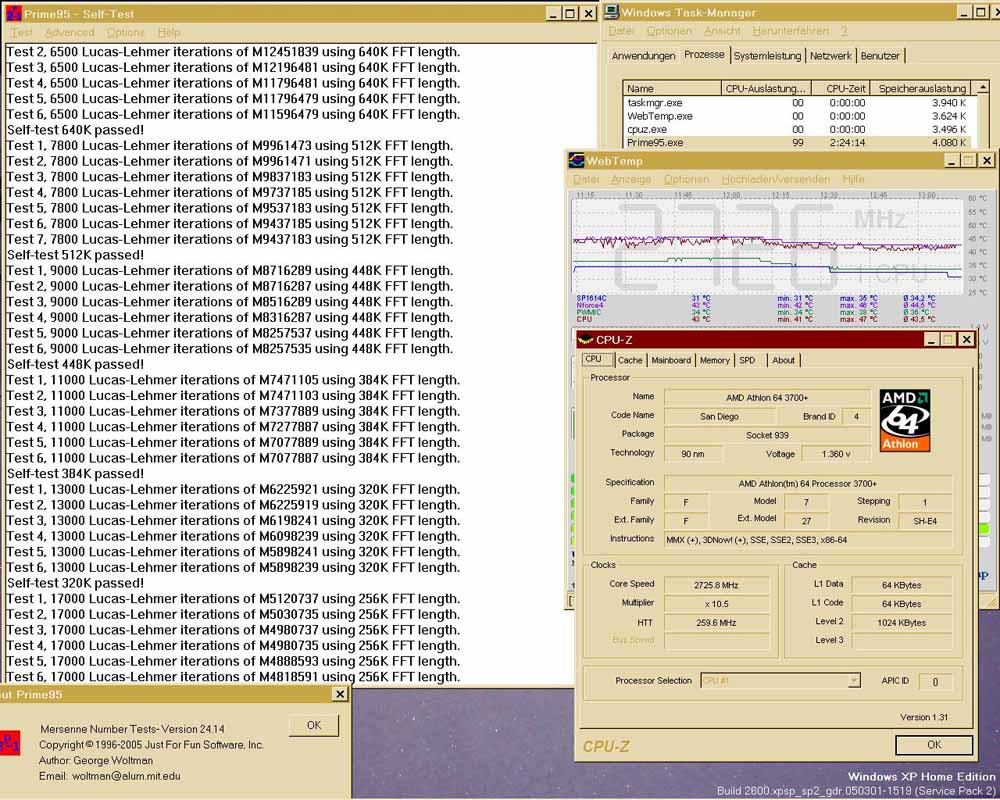
Task: Select the taskmgr.exe process row
Action: pos(798,103)
